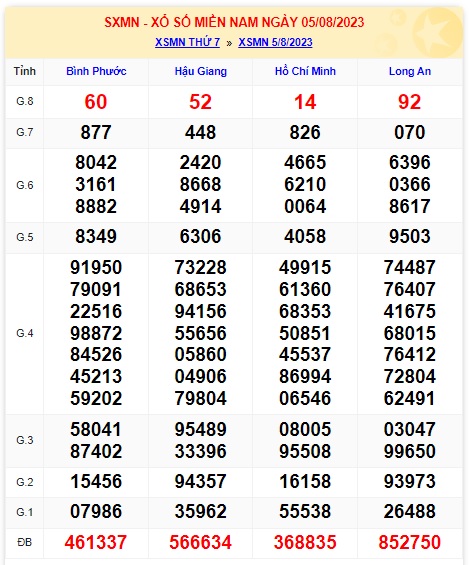Select G.1 number 26488

409,512
